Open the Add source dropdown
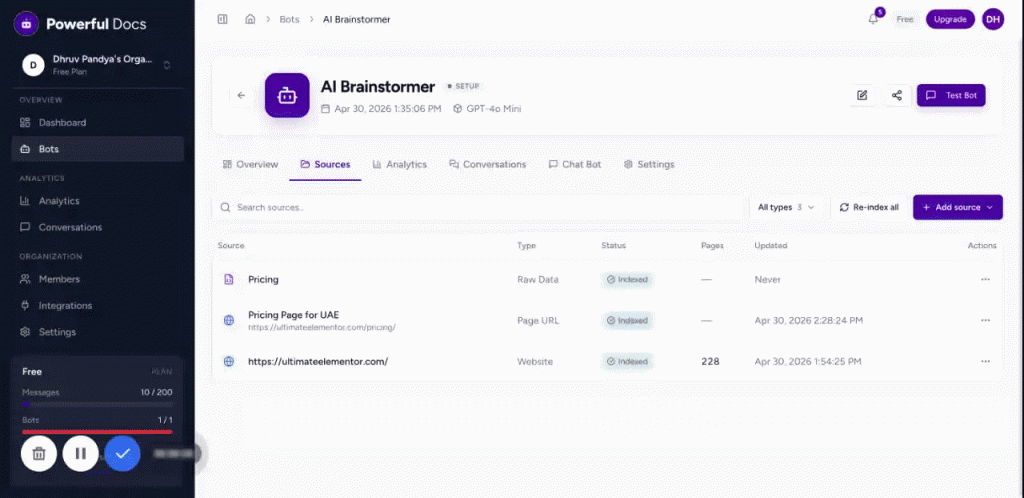 pyautogui.click(x=958, y=208)
